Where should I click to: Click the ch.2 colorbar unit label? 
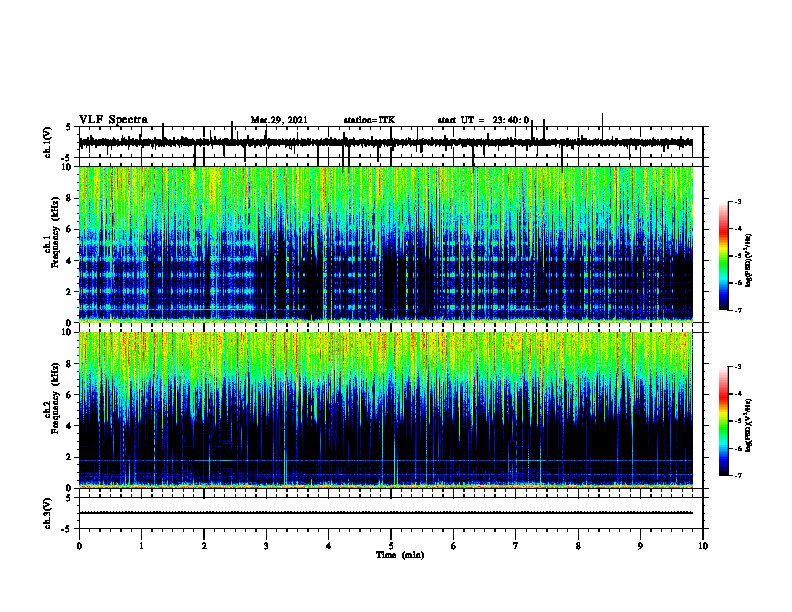coord(749,426)
